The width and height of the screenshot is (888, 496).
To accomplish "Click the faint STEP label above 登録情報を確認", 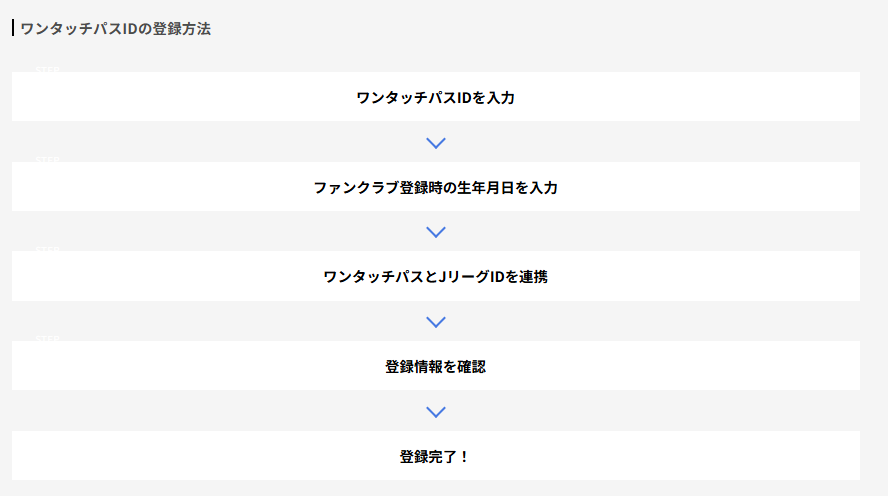I will point(47,338).
